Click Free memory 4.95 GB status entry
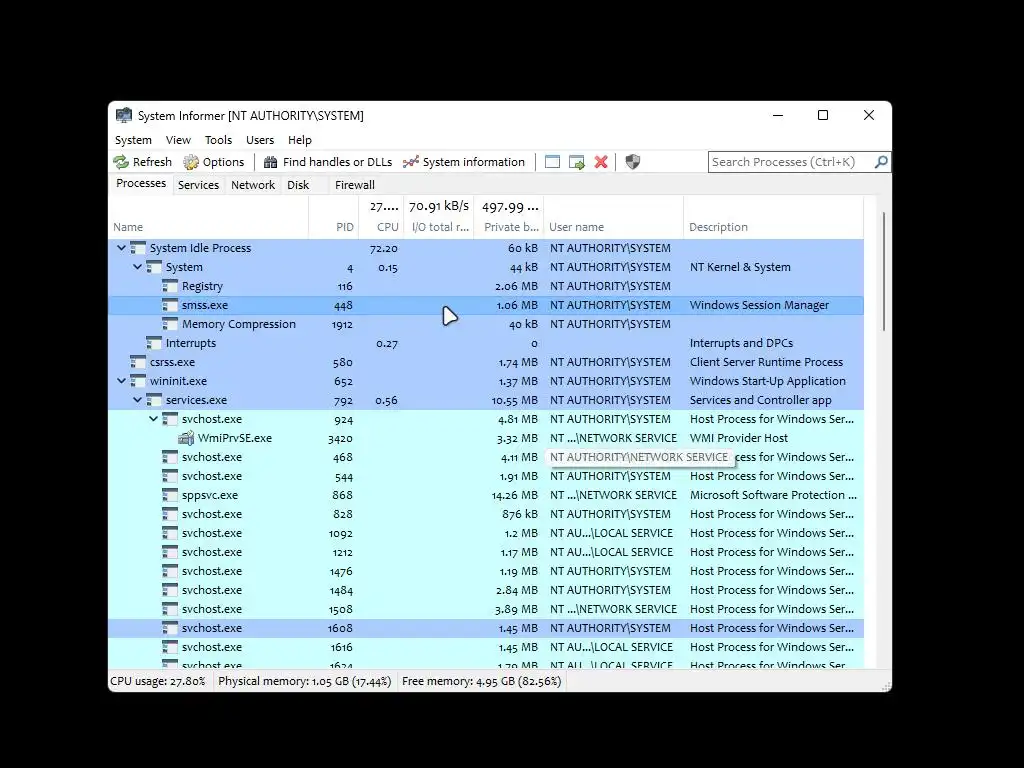 pyautogui.click(x=481, y=681)
